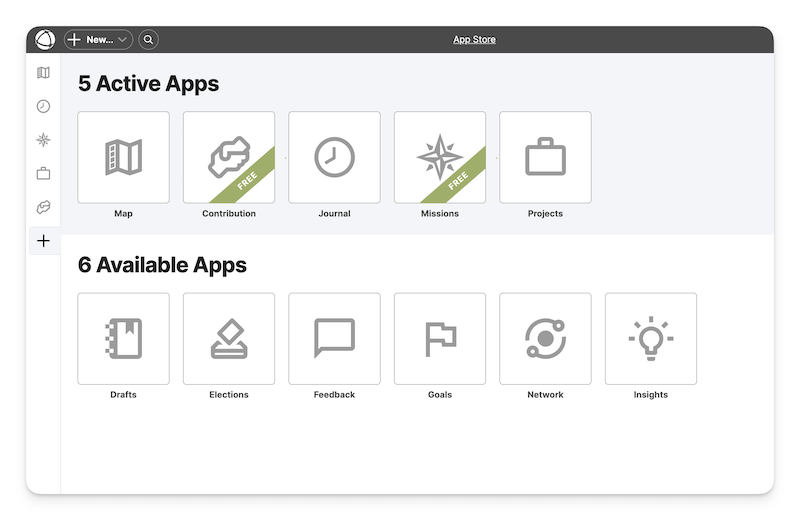Click the globe logo in the top bar
This screenshot has height=520, width=800.
coord(45,39)
